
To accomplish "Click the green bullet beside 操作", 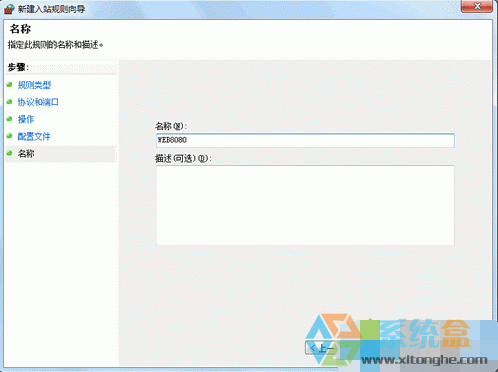I will pyautogui.click(x=9, y=118).
